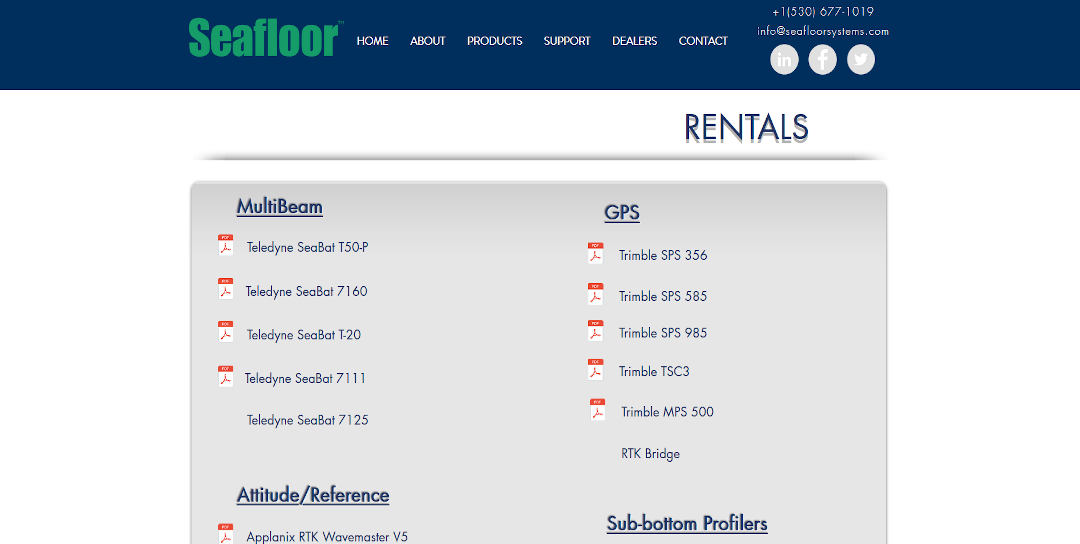Open the Twitter social icon
The width and height of the screenshot is (1080, 544).
pos(861,59)
